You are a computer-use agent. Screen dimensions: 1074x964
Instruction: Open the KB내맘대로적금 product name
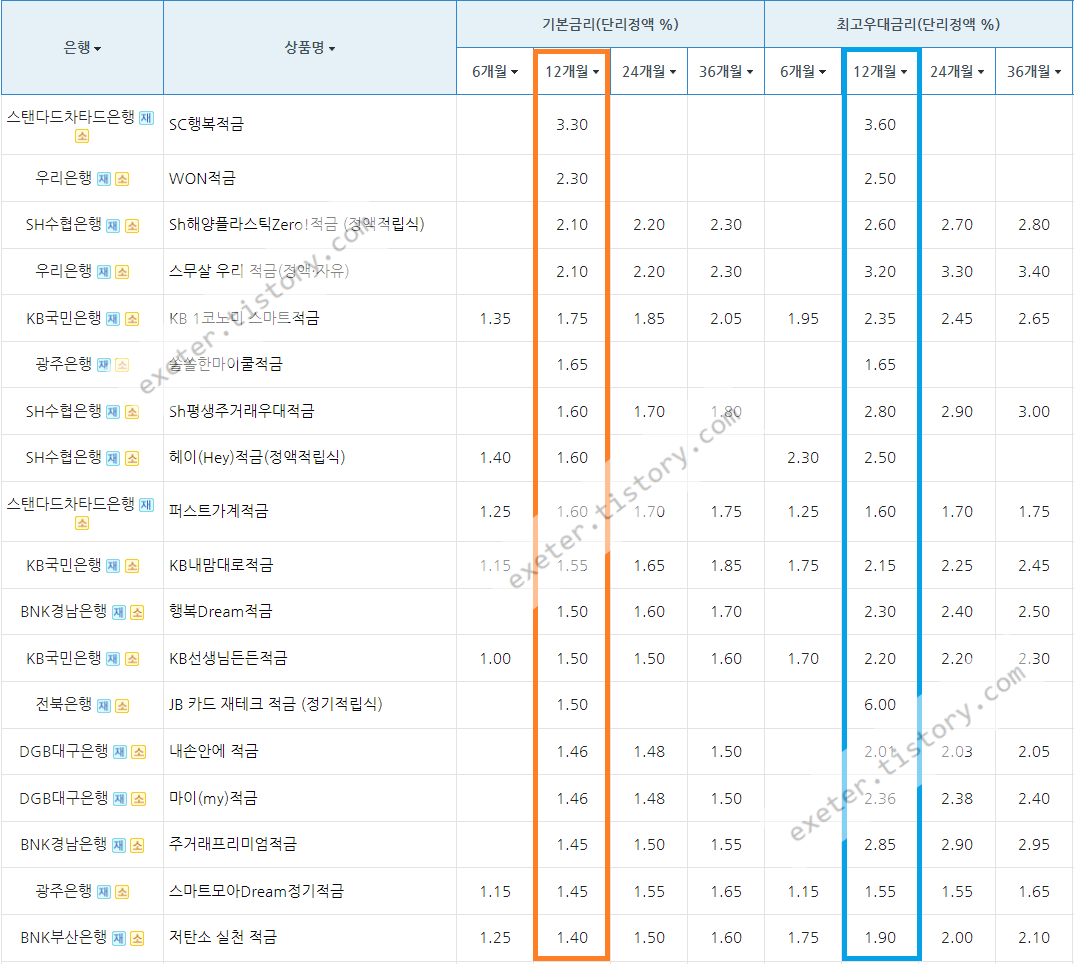coord(221,565)
